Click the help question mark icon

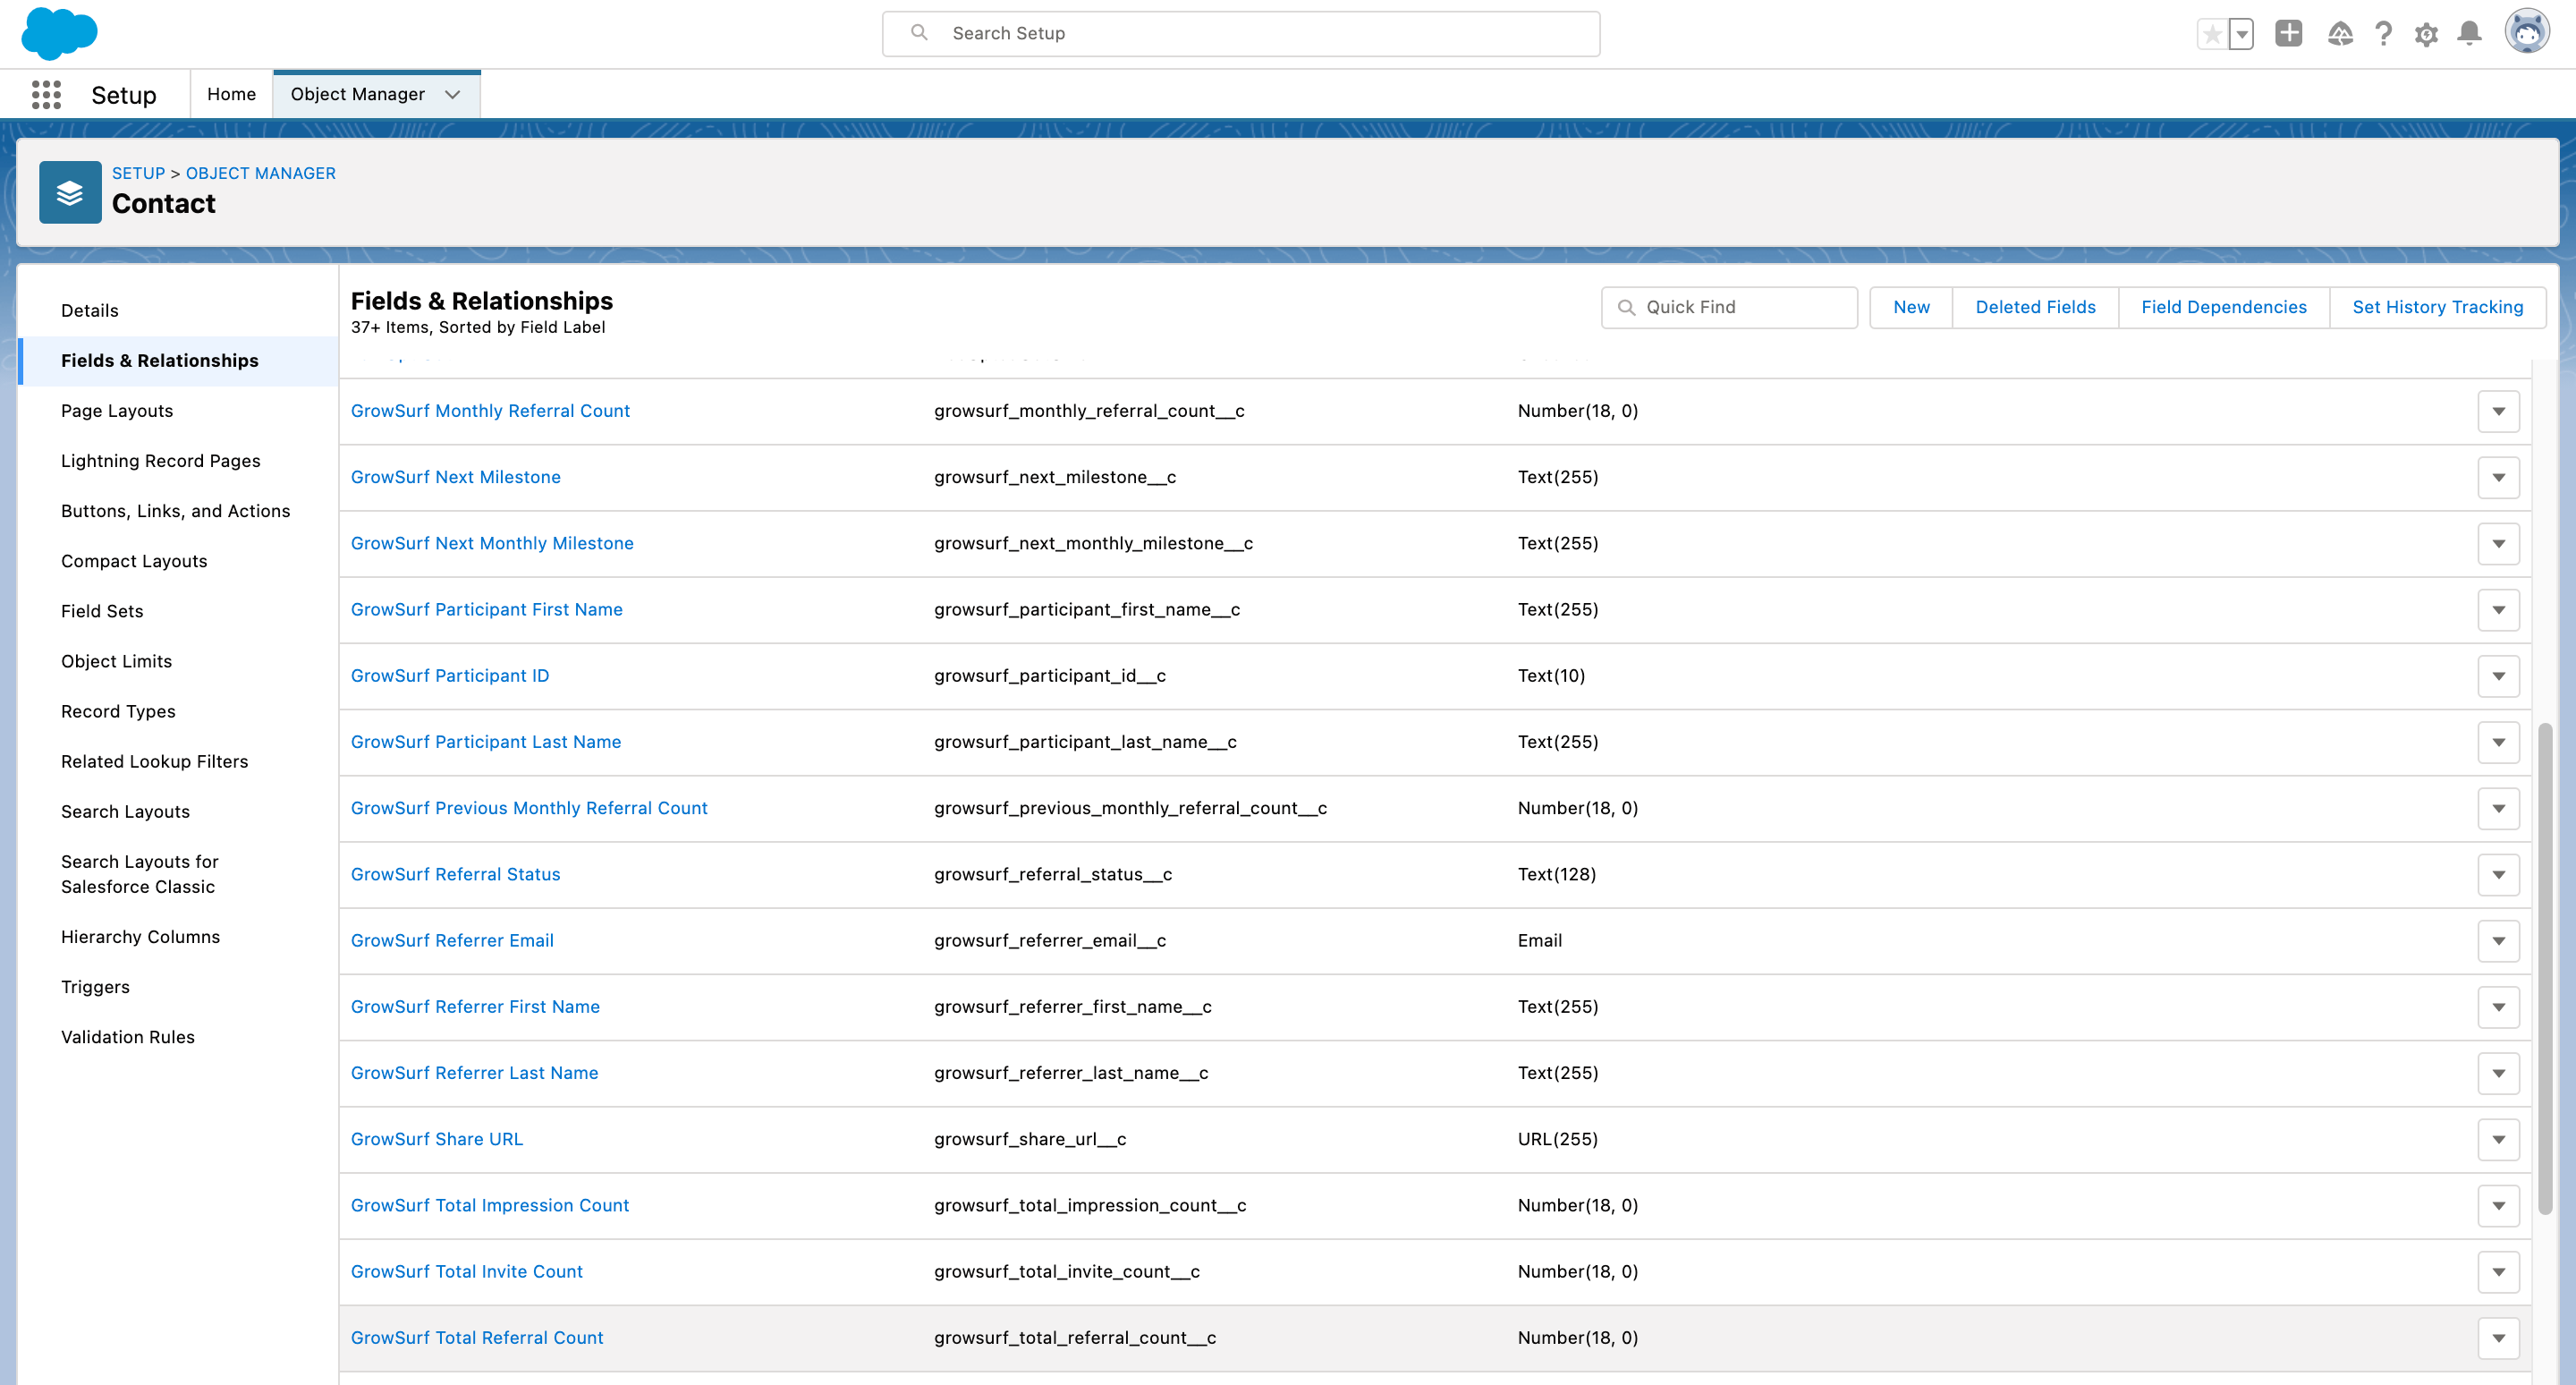coord(2384,33)
